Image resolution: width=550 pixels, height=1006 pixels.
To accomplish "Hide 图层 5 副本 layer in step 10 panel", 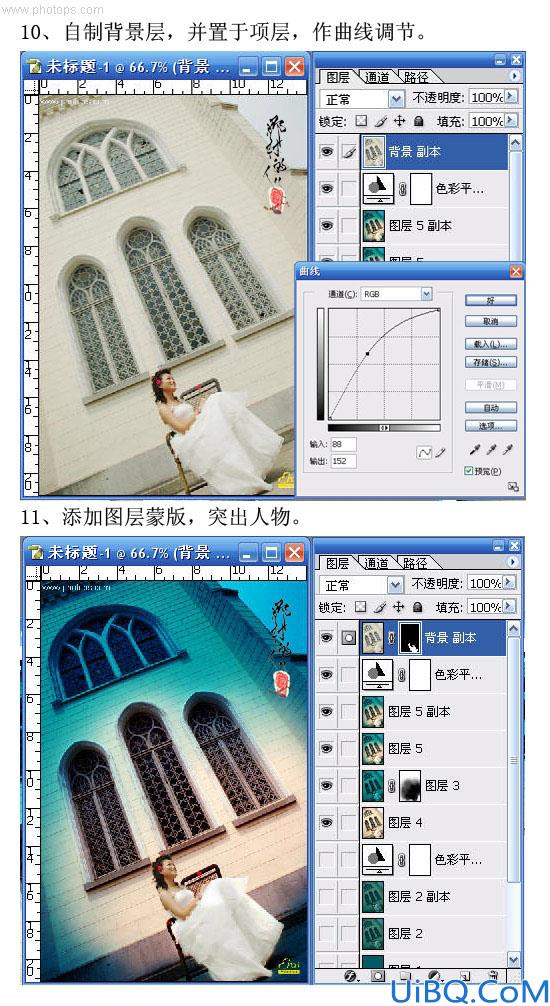I will pos(327,225).
